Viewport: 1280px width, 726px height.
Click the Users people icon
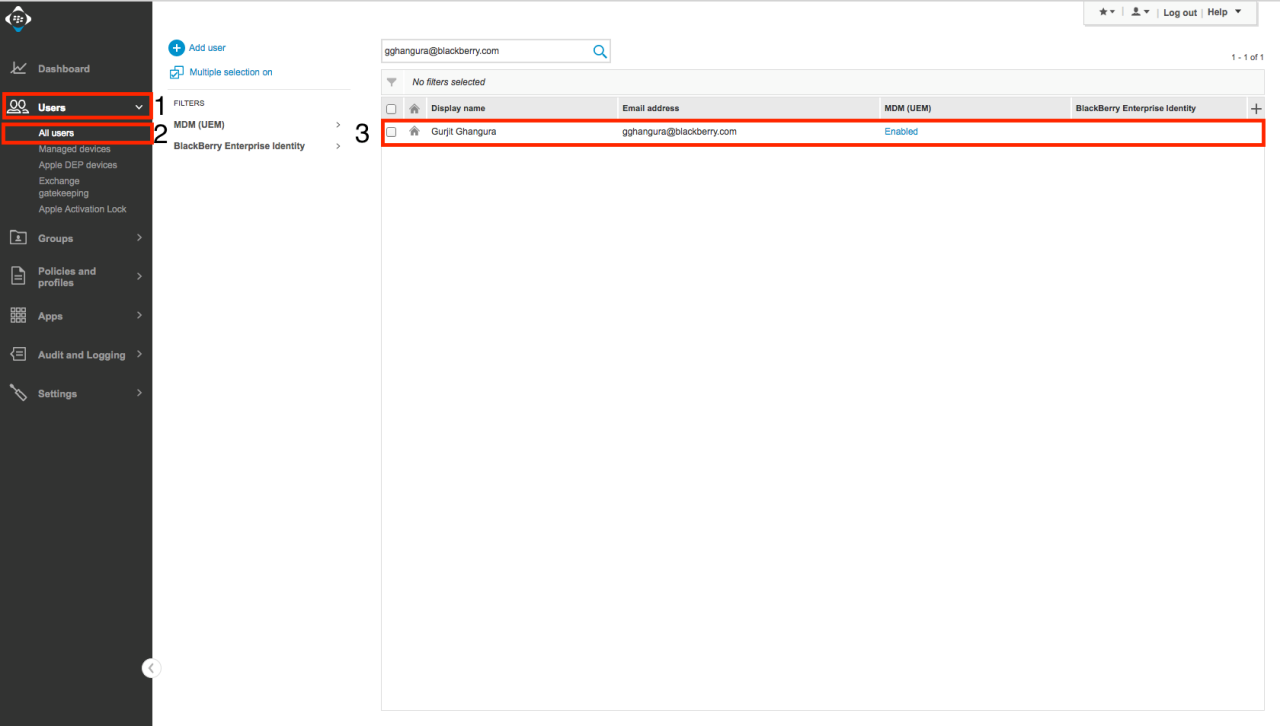pos(18,107)
